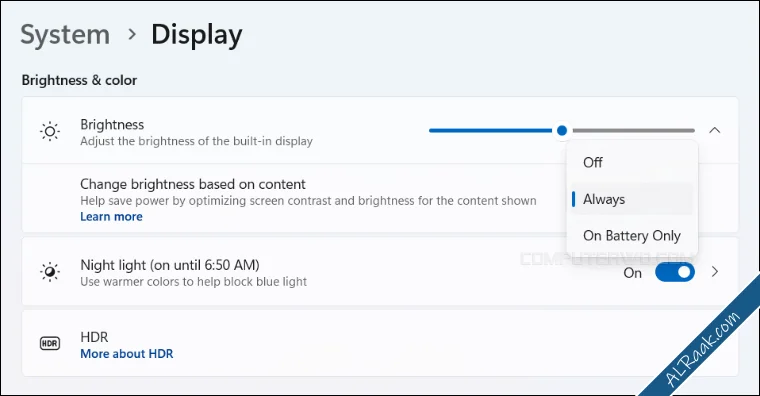Screen dimensions: 760x396
Task: Click the On label beside Night light switch
Action: coord(633,273)
